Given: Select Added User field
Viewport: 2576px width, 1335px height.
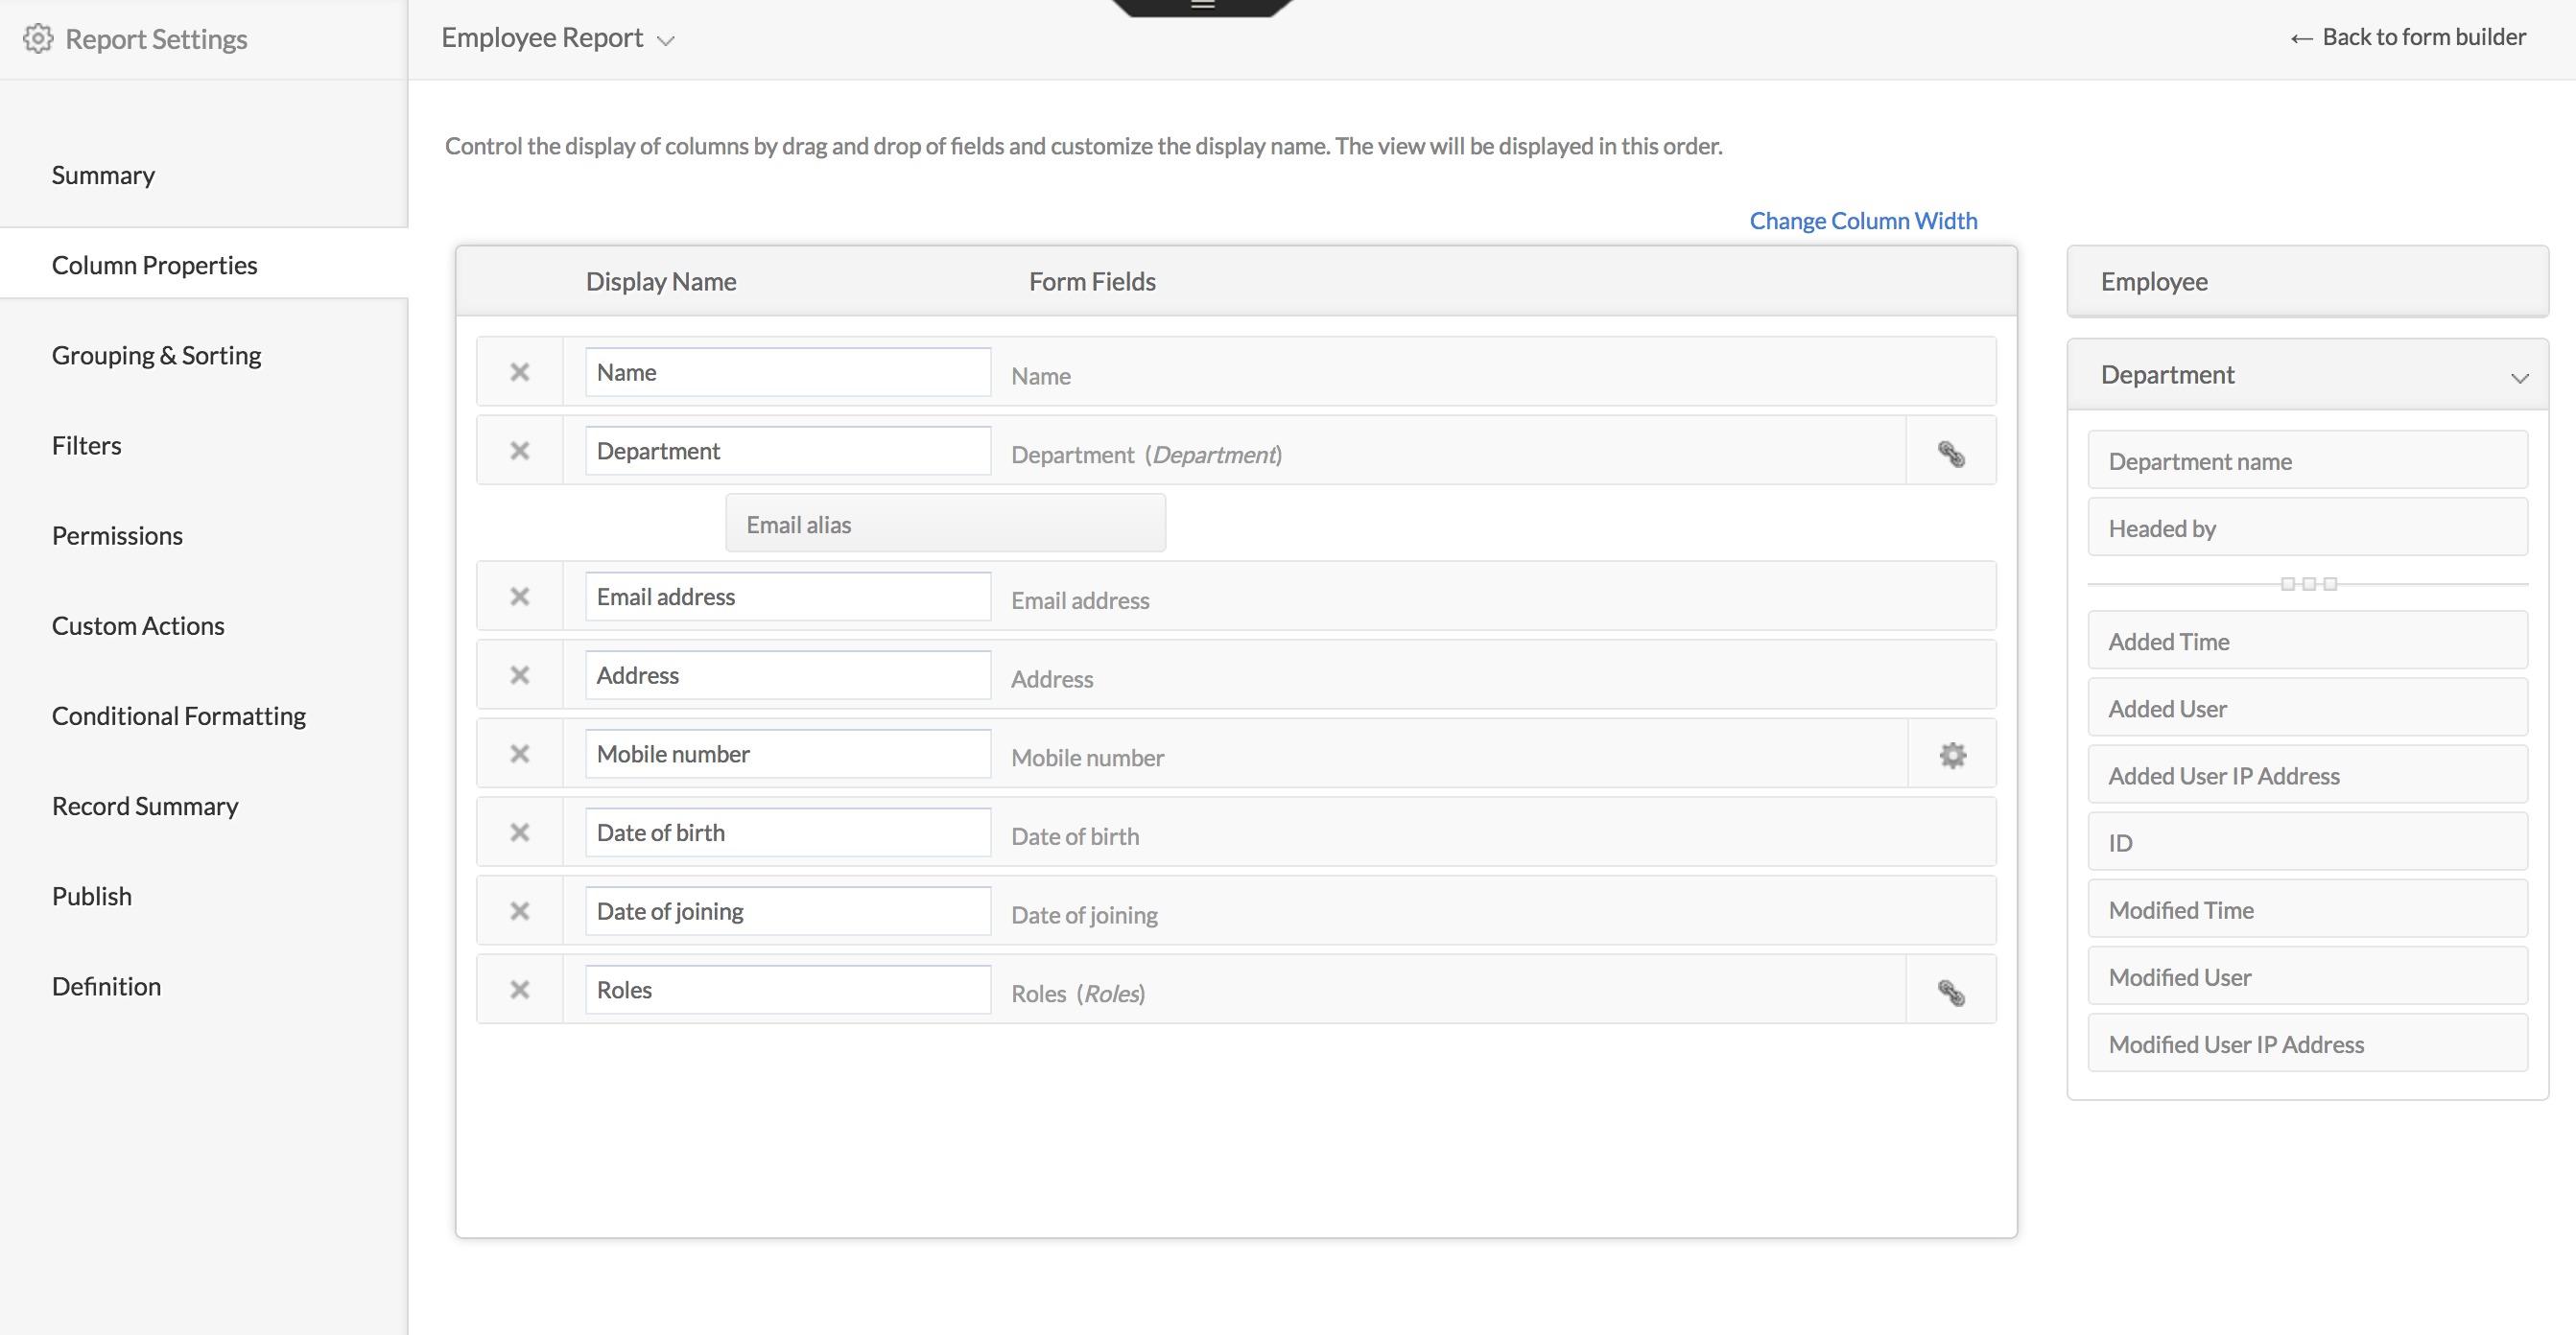Looking at the screenshot, I should click(2307, 708).
